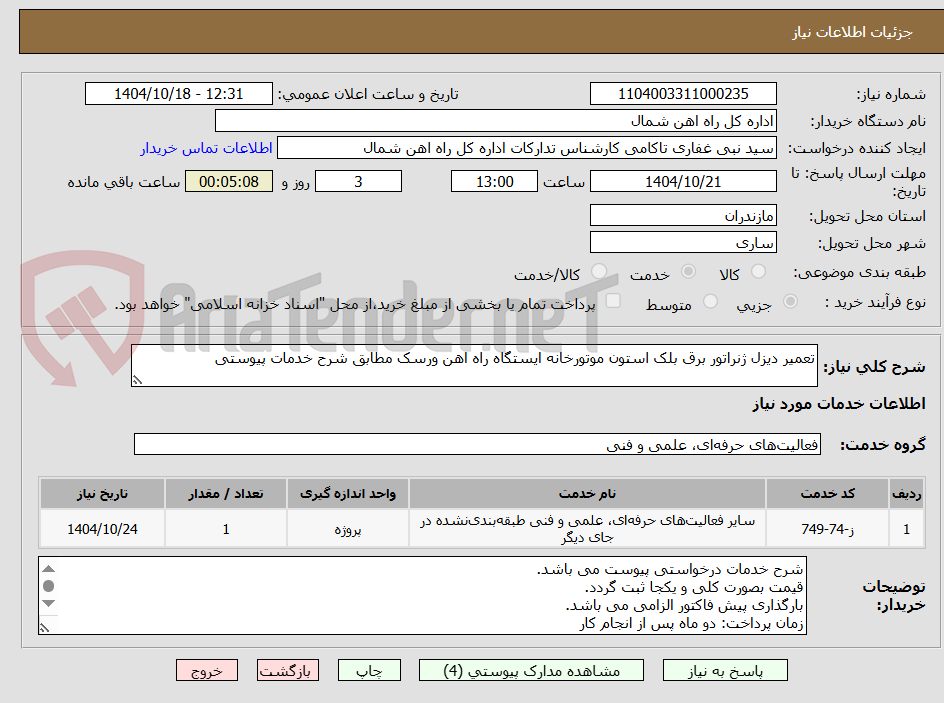This screenshot has width=944, height=703.
Task: Click the requester field سید نبی غفاری تاکامی
Action: tap(527, 148)
